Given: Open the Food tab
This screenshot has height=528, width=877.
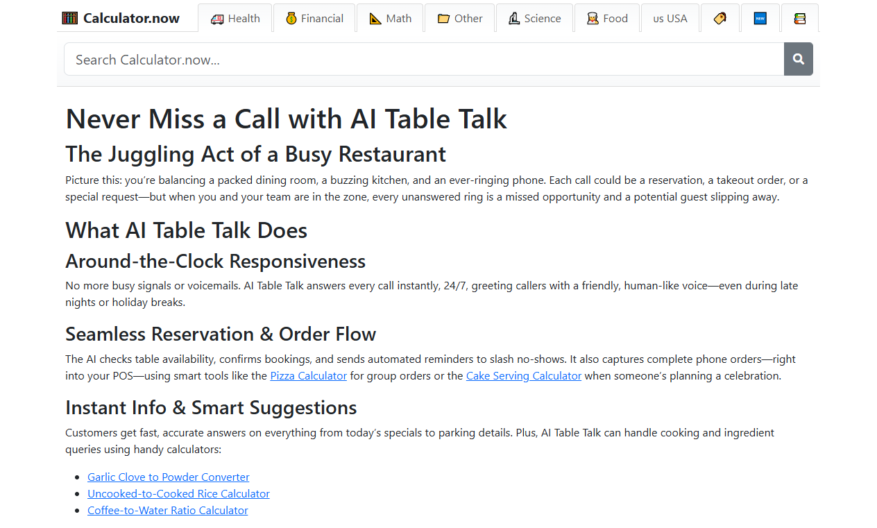Looking at the screenshot, I should tap(607, 18).
